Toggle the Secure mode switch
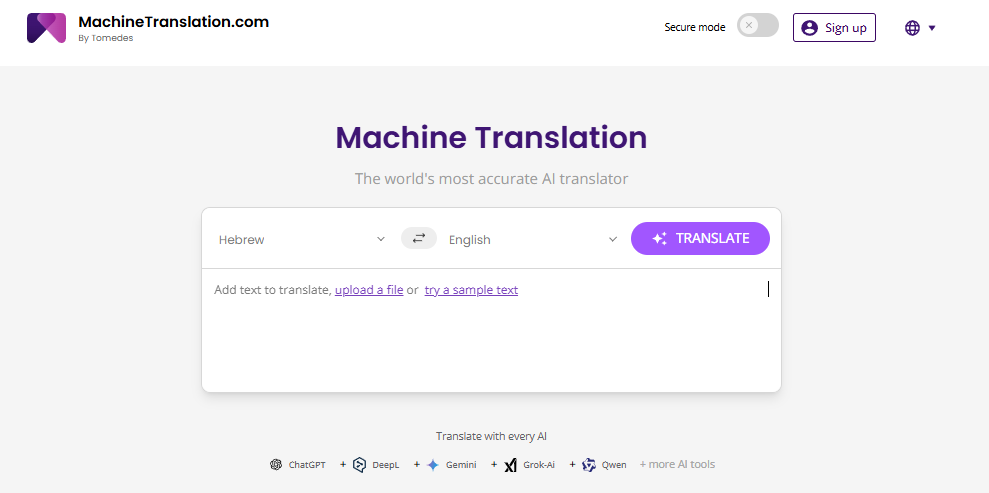Image resolution: width=989 pixels, height=493 pixels. (x=758, y=25)
